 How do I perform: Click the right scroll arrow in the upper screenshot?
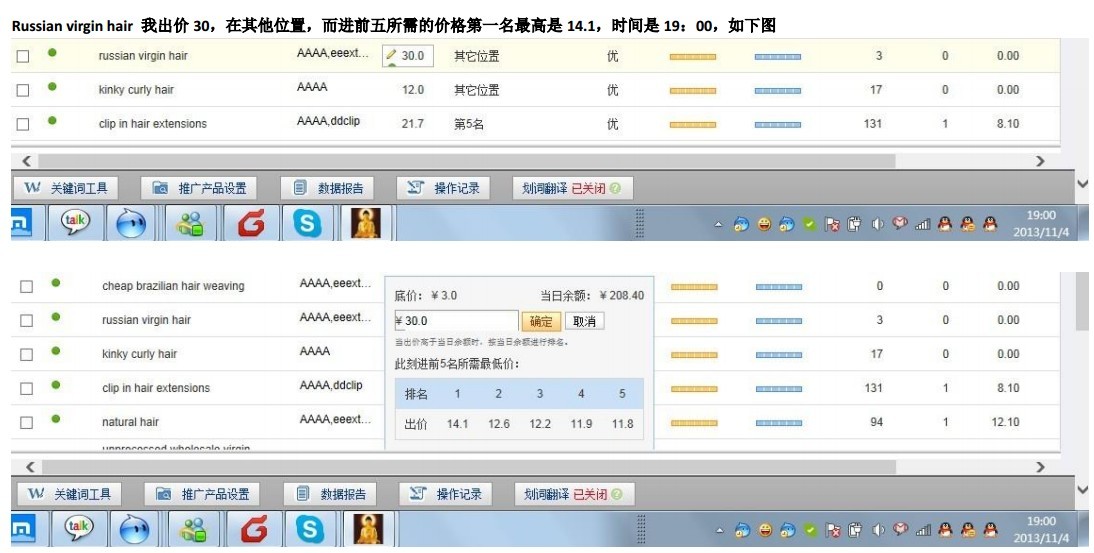coord(1040,161)
